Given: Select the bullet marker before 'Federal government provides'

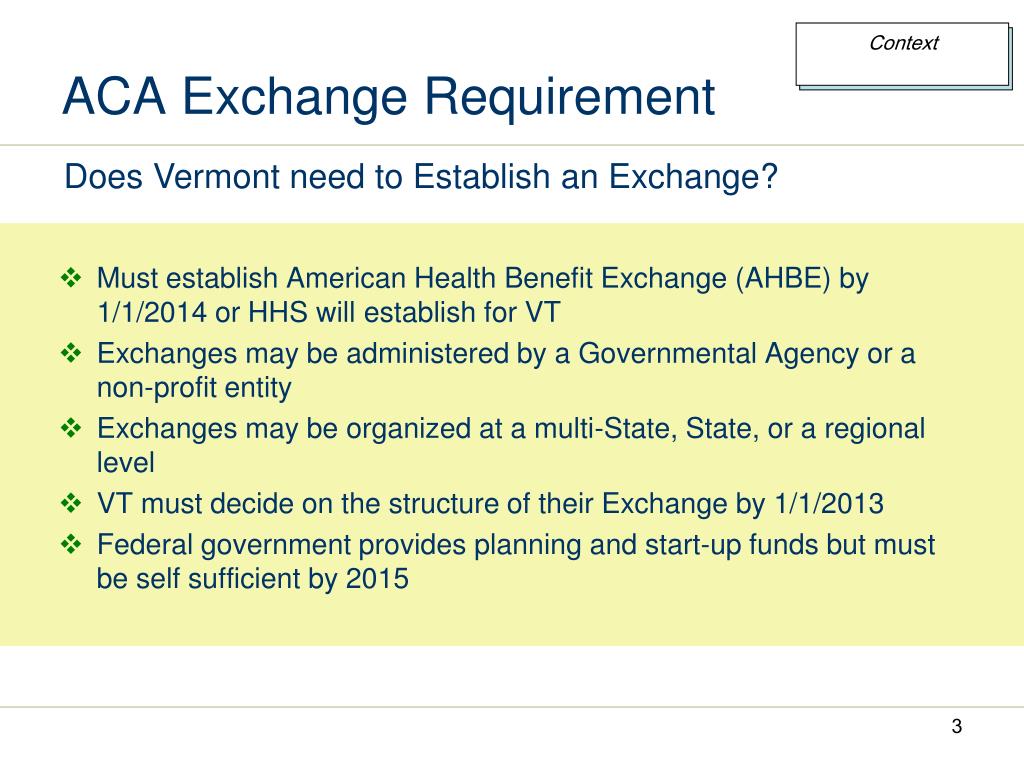Looking at the screenshot, I should (x=71, y=544).
